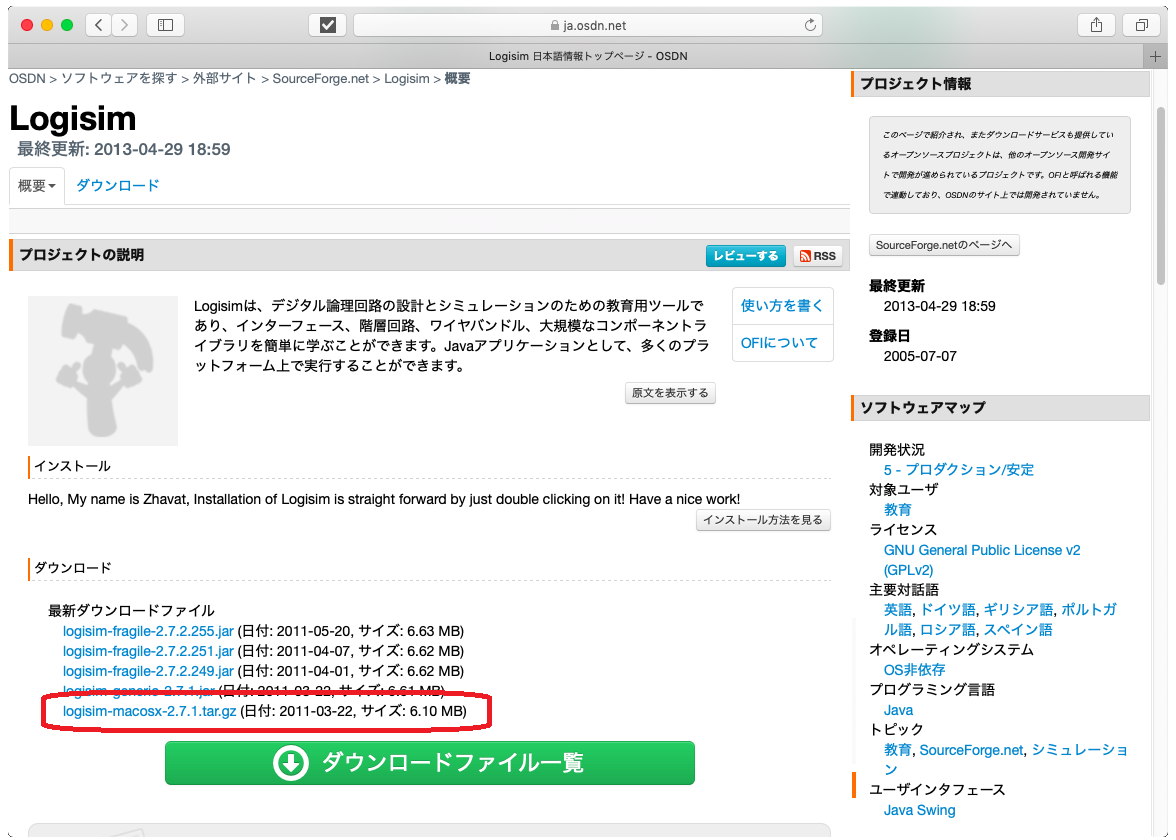Click the green download arrow circle icon
This screenshot has height=840, width=1176.
click(291, 763)
